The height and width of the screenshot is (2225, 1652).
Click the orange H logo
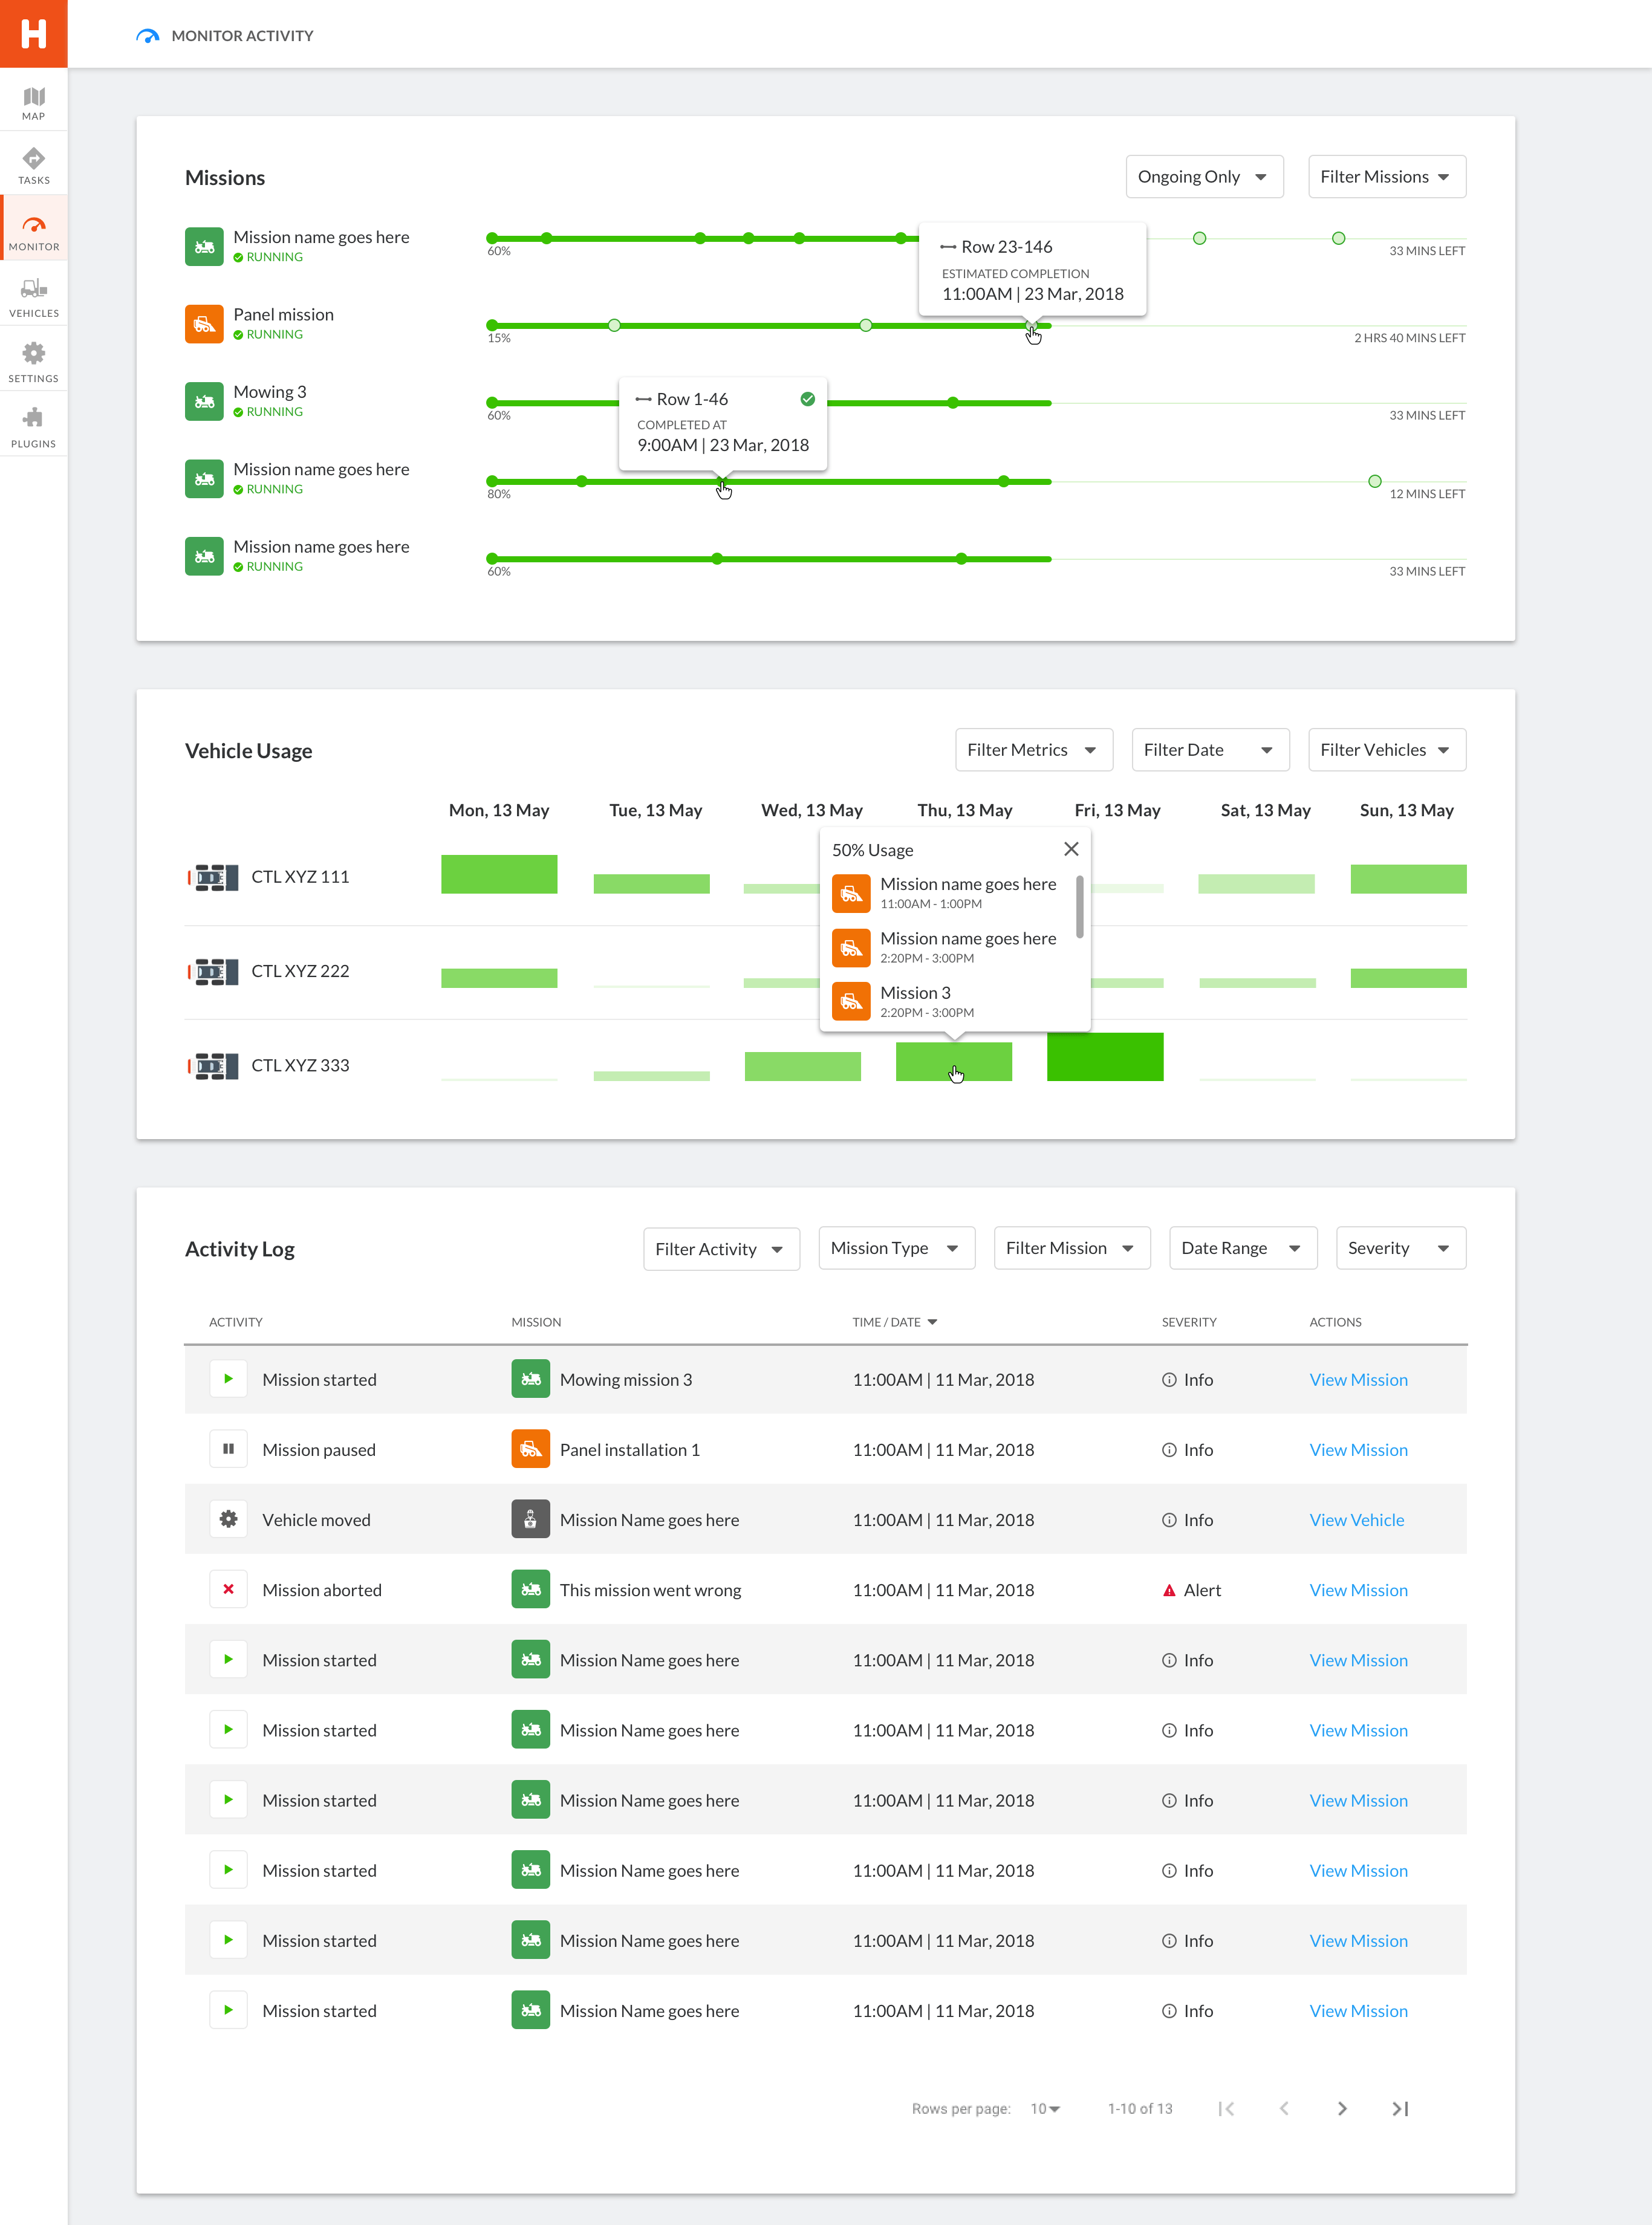[x=33, y=33]
